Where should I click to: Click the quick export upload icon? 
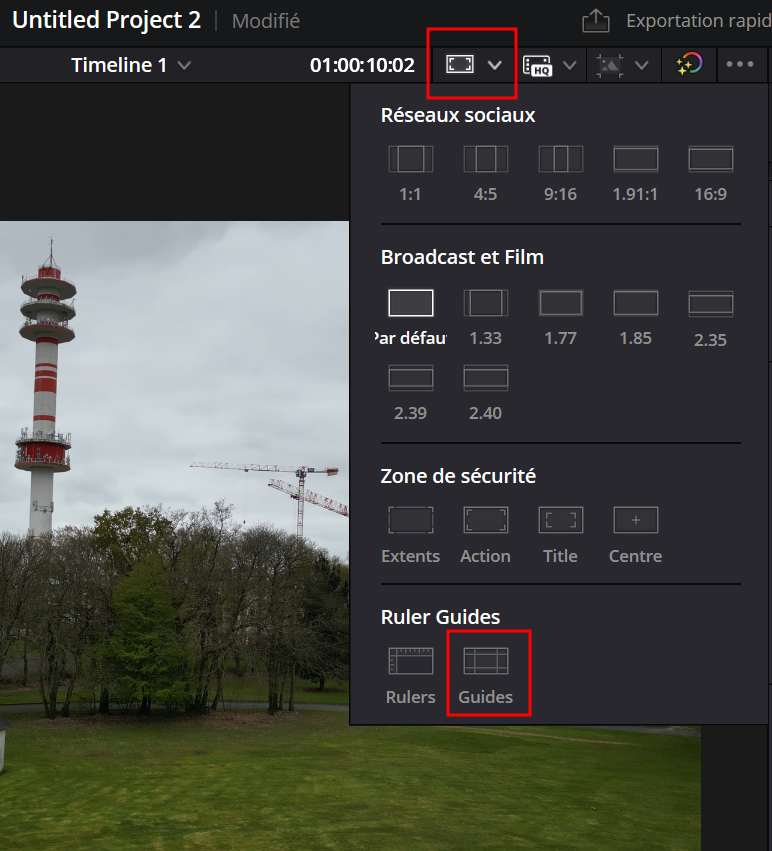point(596,21)
